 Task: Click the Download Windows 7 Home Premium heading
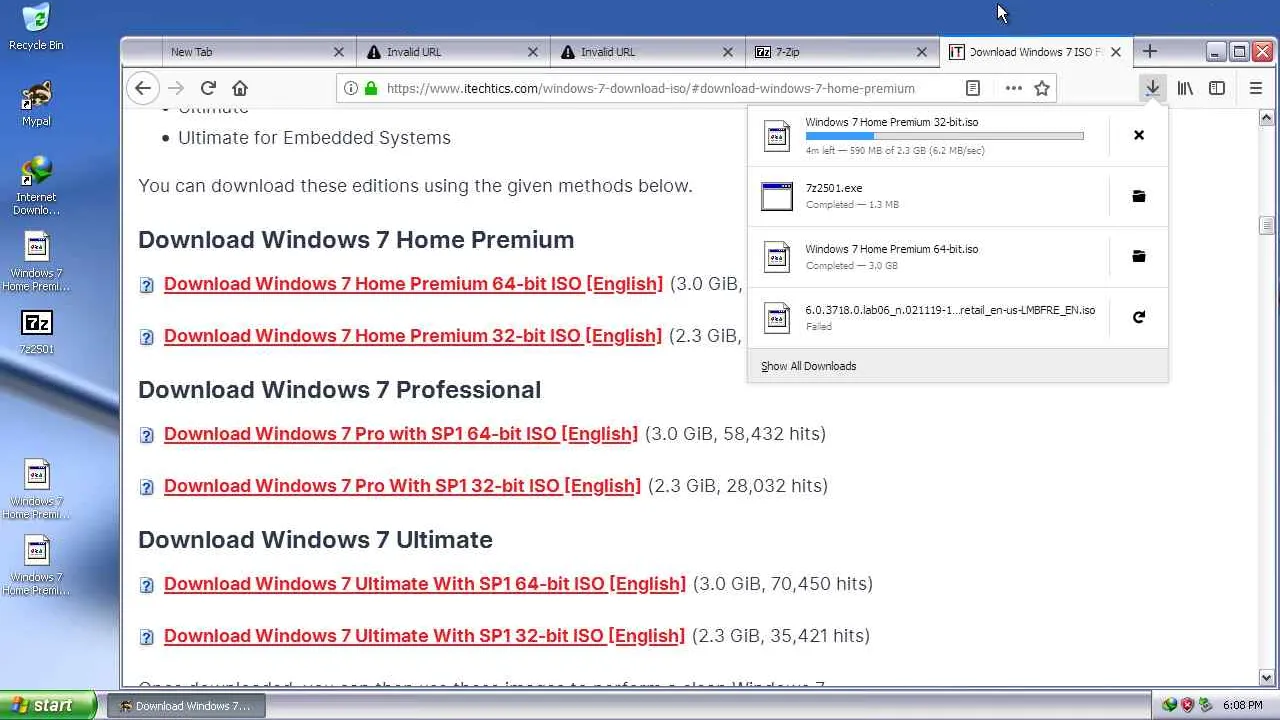point(356,240)
